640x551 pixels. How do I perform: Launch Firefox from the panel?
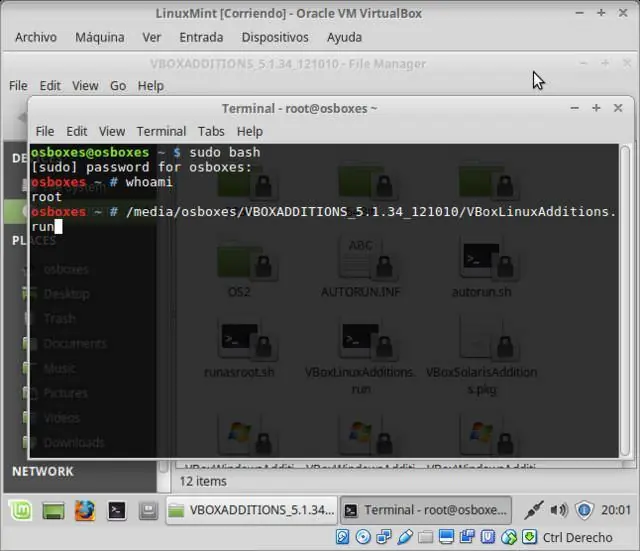pos(85,510)
